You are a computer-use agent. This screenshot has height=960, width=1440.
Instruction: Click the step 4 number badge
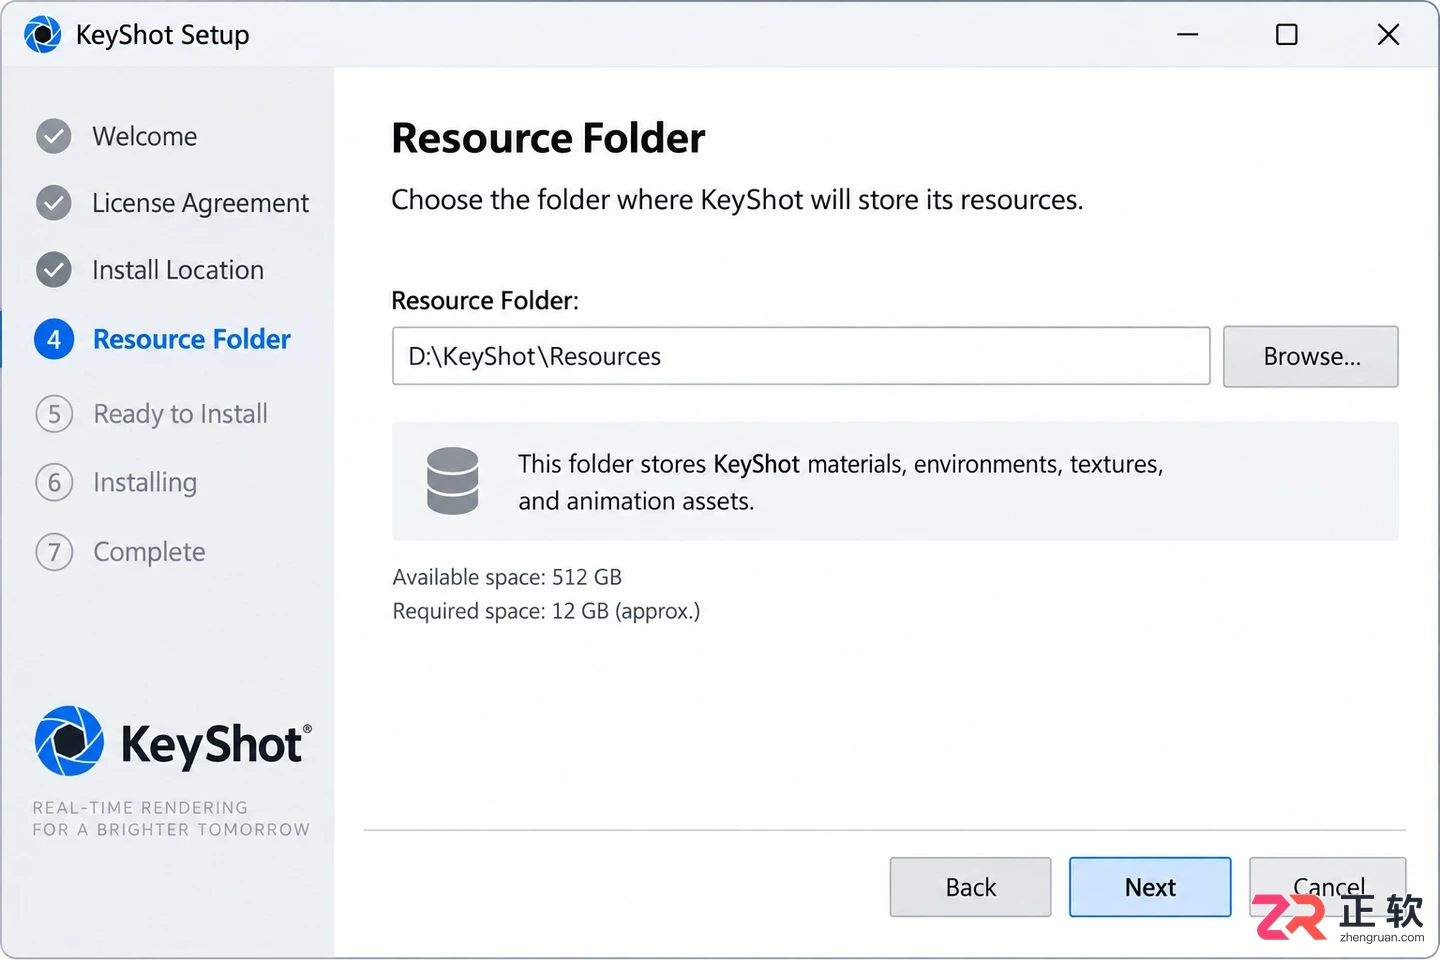[54, 340]
